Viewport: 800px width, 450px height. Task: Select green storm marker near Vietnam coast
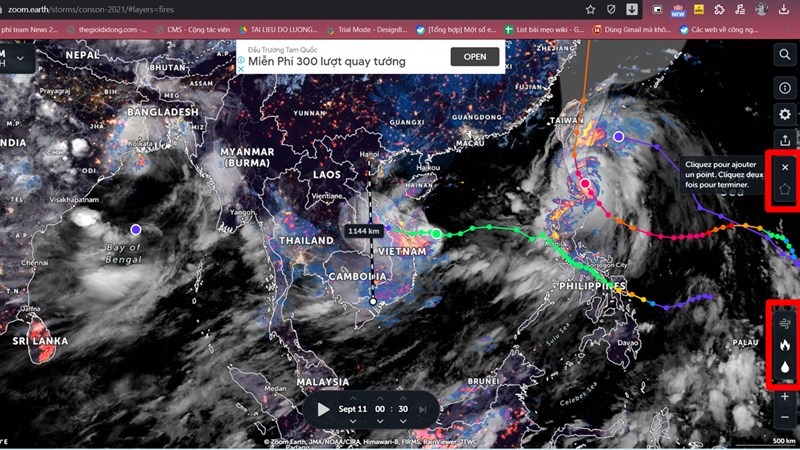point(436,234)
